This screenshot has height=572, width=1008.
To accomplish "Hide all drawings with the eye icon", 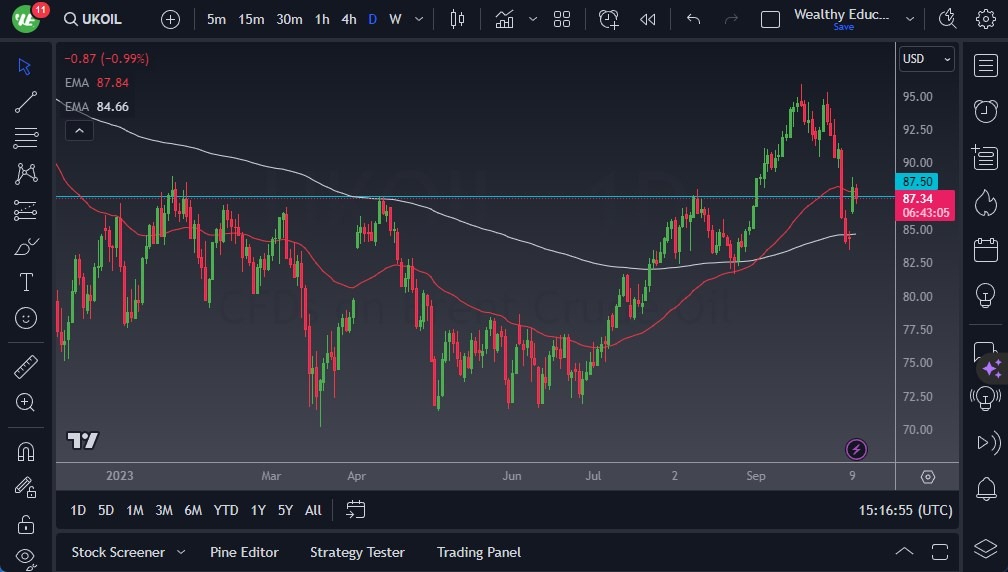I will (x=26, y=557).
